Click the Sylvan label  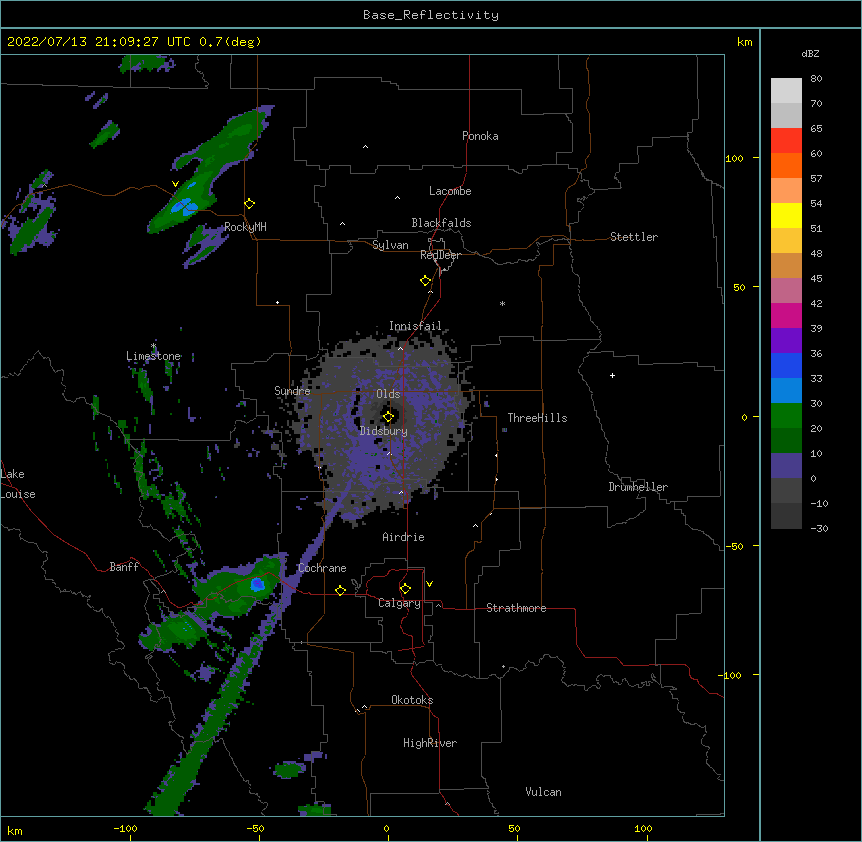(x=390, y=245)
